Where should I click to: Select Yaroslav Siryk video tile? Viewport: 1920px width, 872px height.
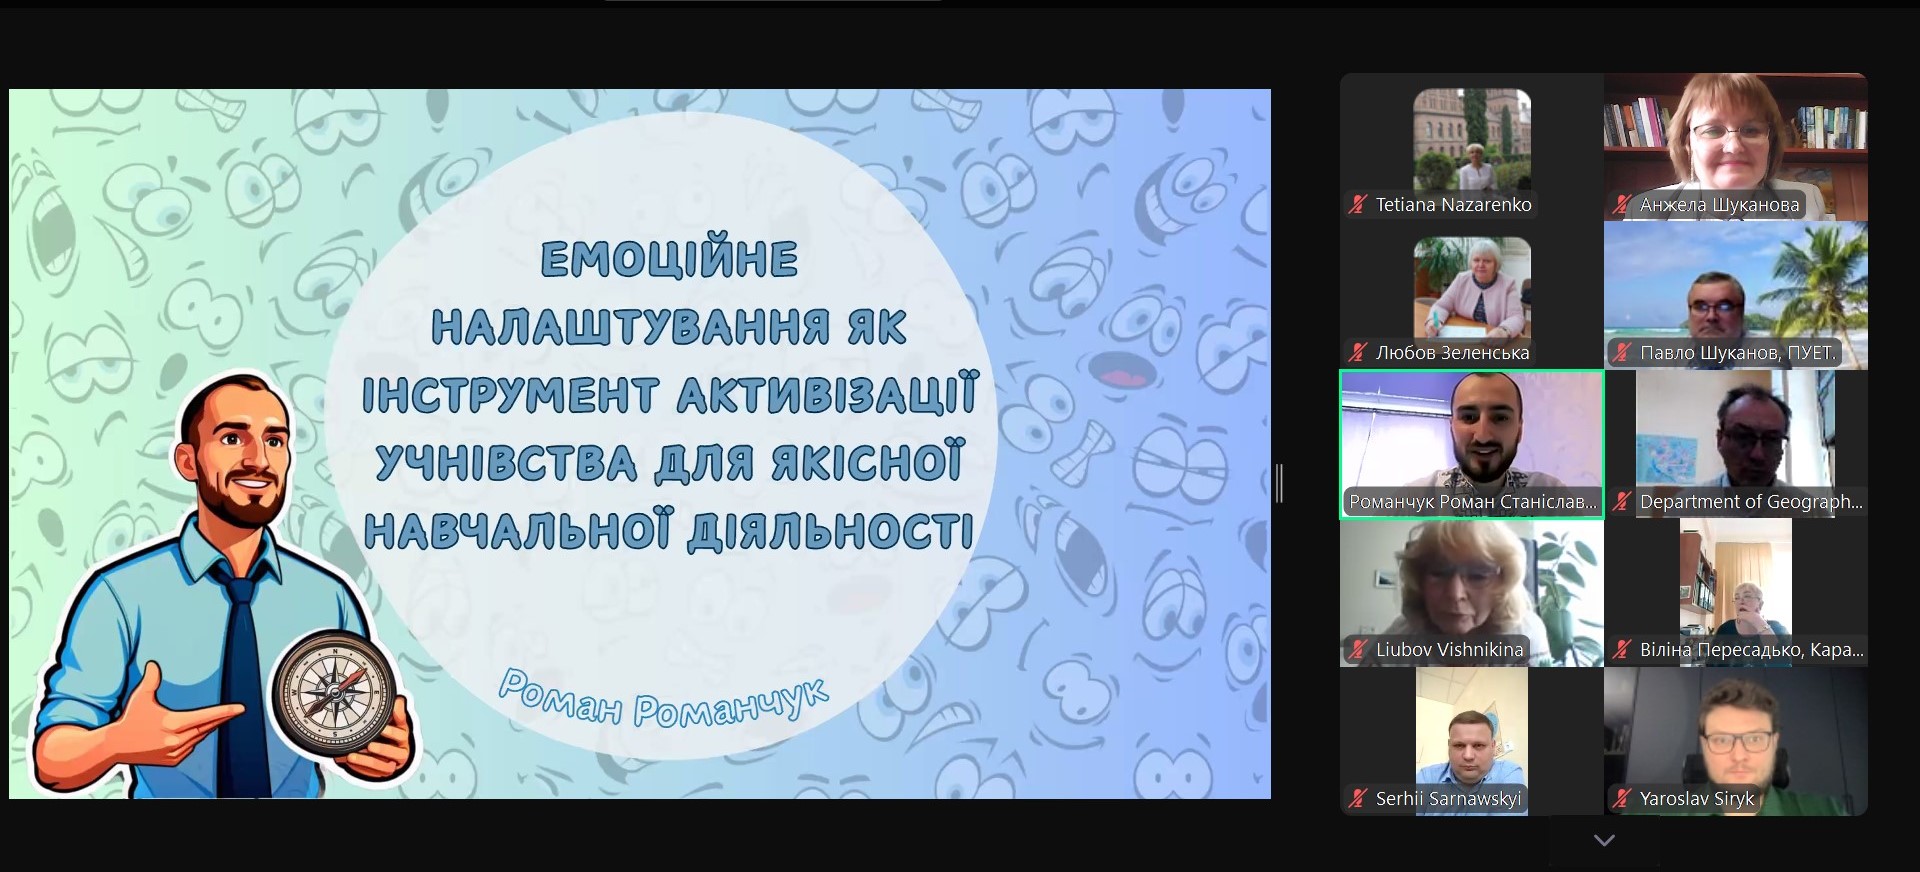point(1736,741)
